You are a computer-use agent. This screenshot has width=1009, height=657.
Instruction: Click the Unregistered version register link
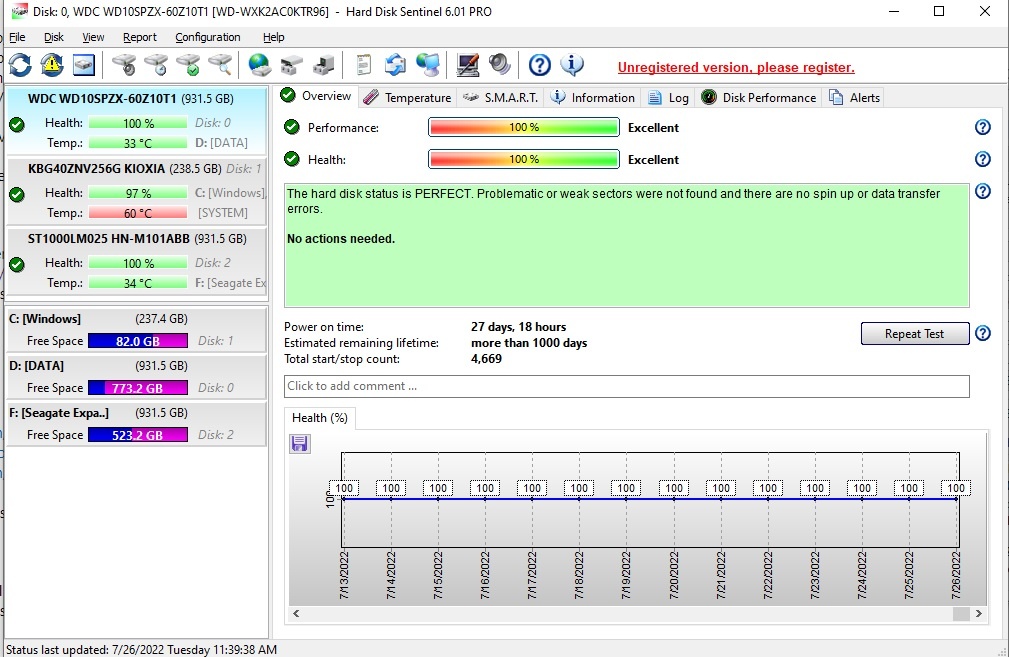736,68
